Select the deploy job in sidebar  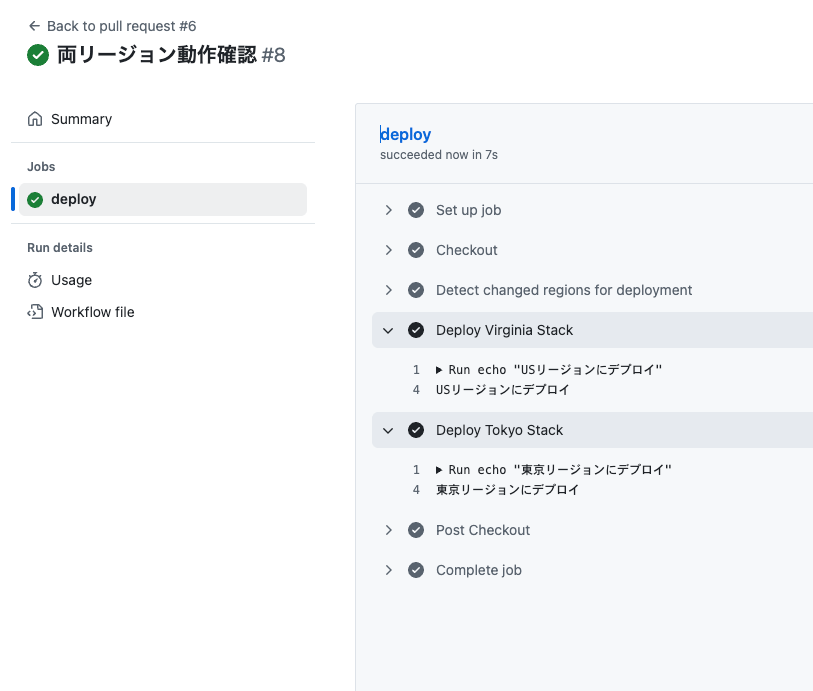coord(74,199)
